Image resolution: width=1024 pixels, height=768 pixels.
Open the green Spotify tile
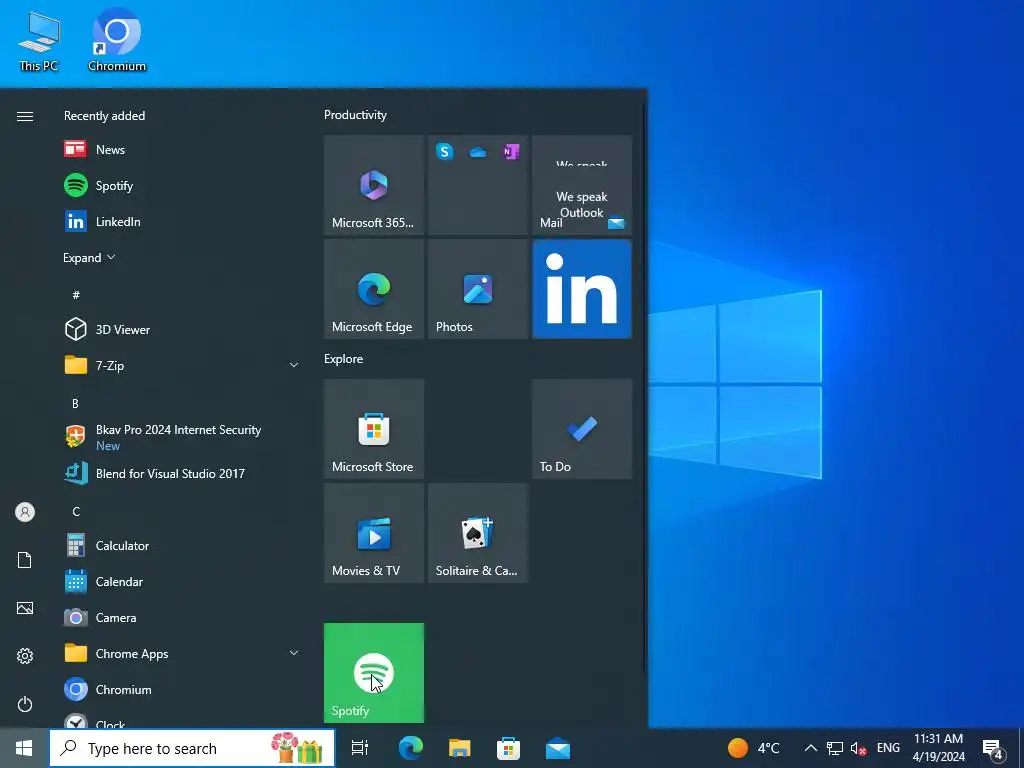[374, 673]
